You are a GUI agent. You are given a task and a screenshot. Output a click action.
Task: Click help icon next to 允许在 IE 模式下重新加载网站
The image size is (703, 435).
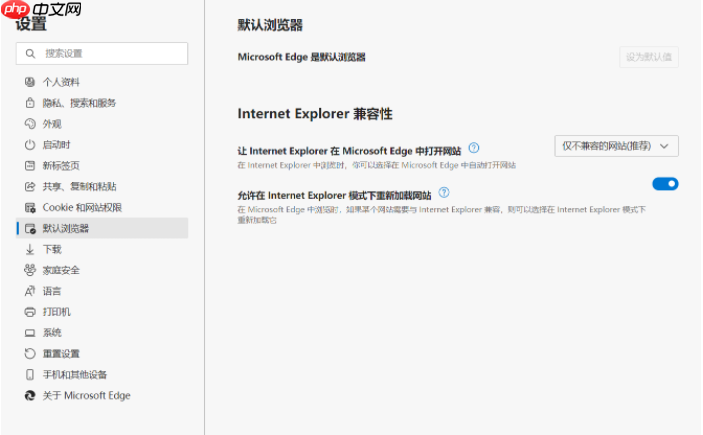tap(443, 192)
